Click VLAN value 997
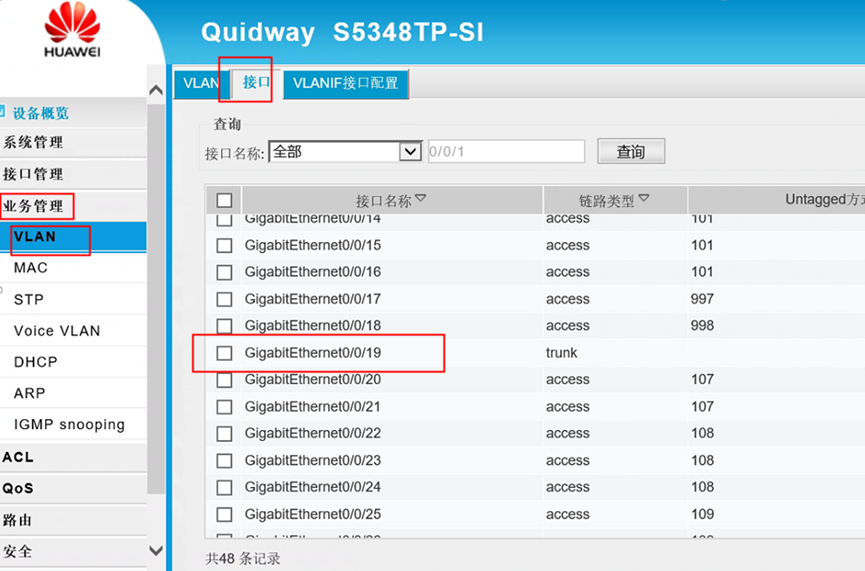 point(702,299)
